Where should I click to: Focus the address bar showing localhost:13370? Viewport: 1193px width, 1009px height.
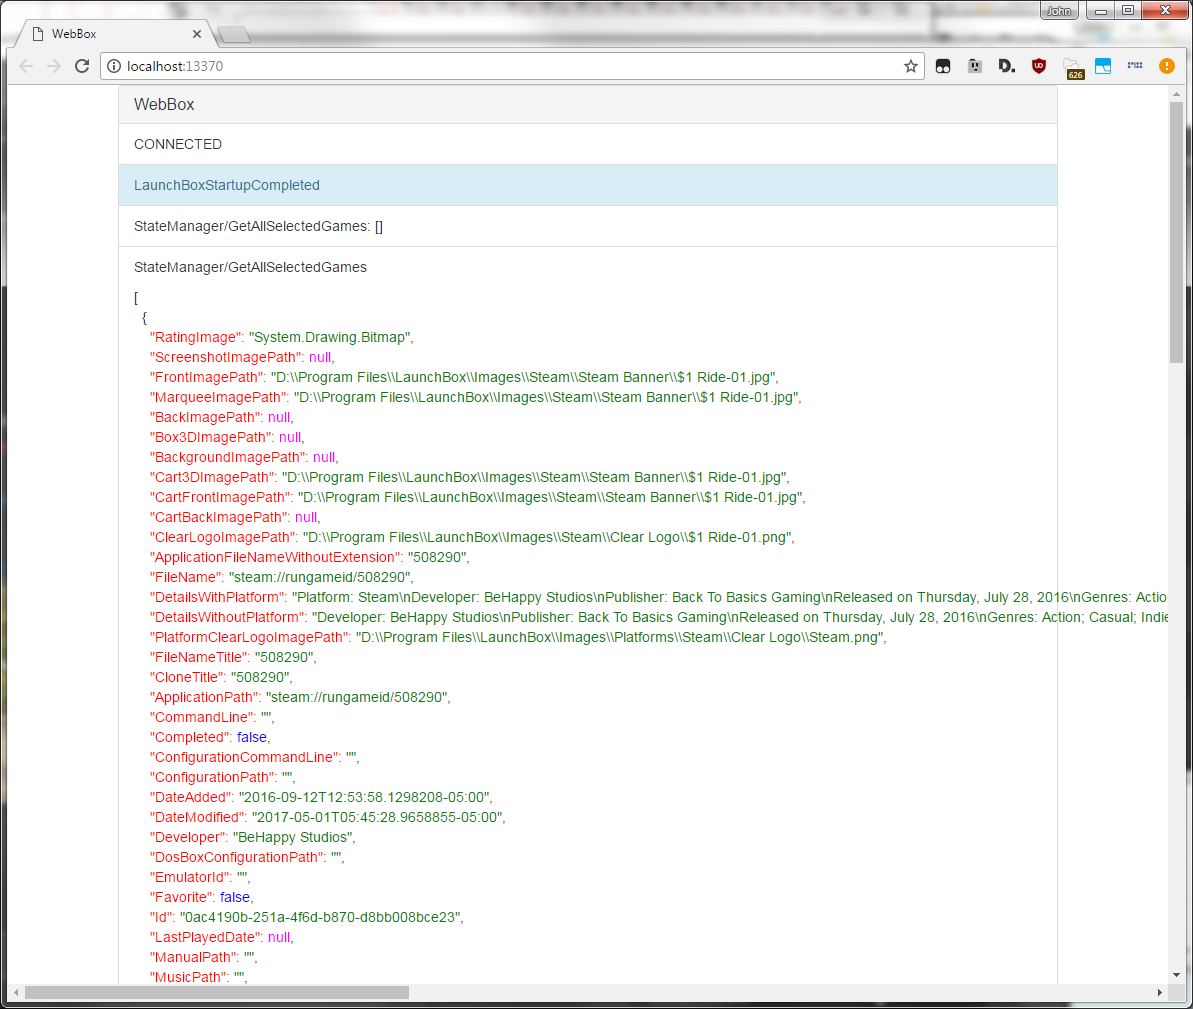pyautogui.click(x=513, y=66)
